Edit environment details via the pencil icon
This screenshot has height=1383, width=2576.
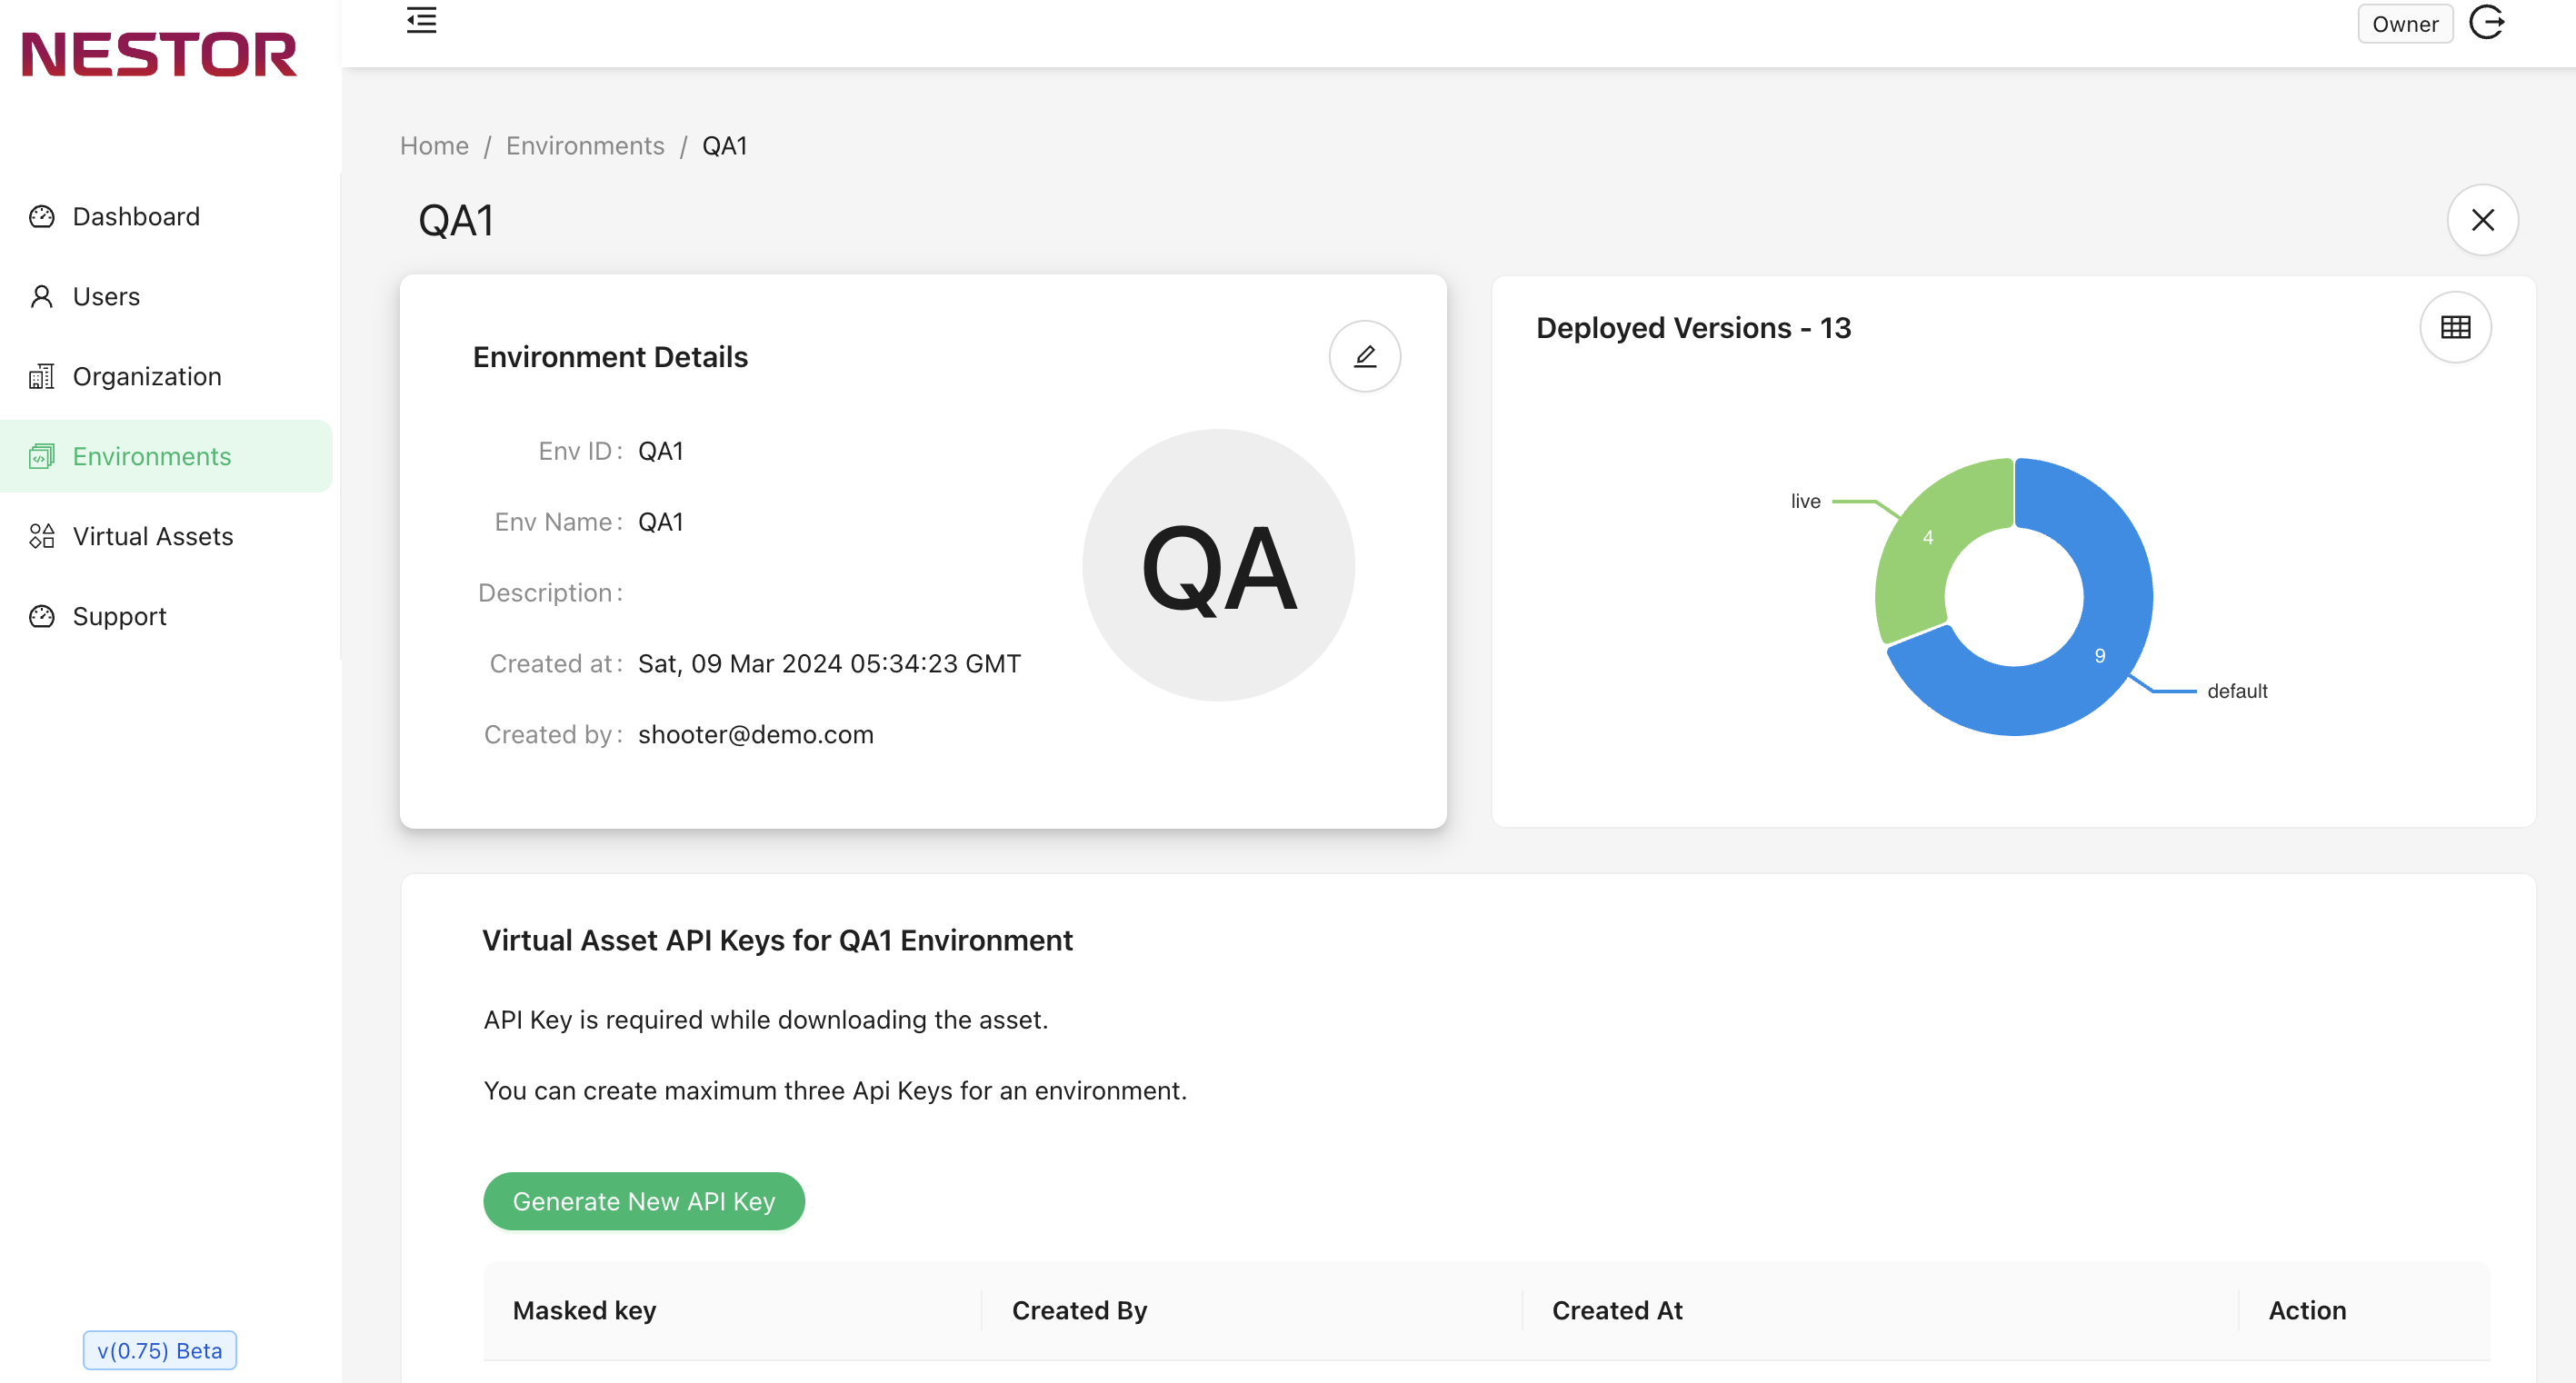click(1364, 356)
